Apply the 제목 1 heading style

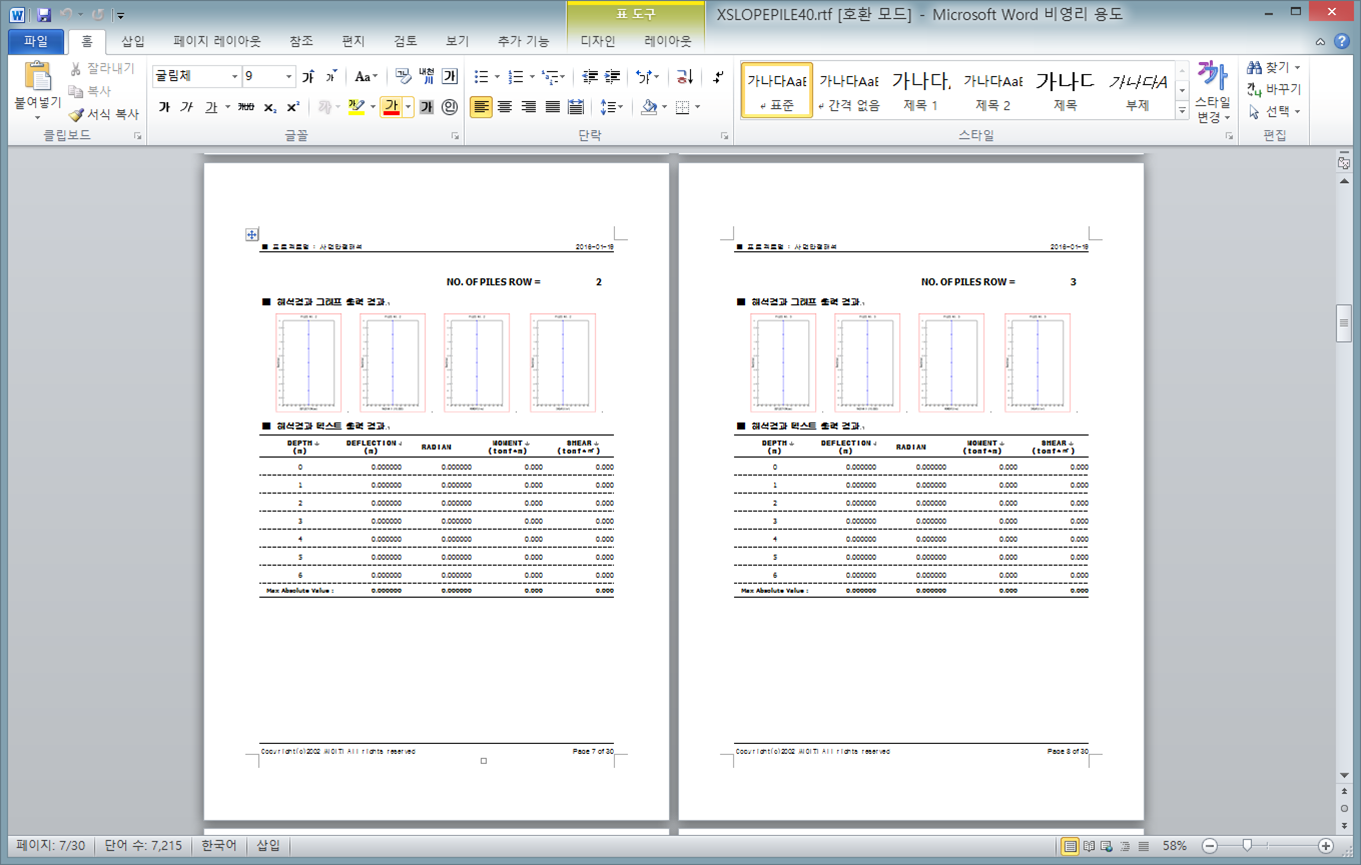921,90
